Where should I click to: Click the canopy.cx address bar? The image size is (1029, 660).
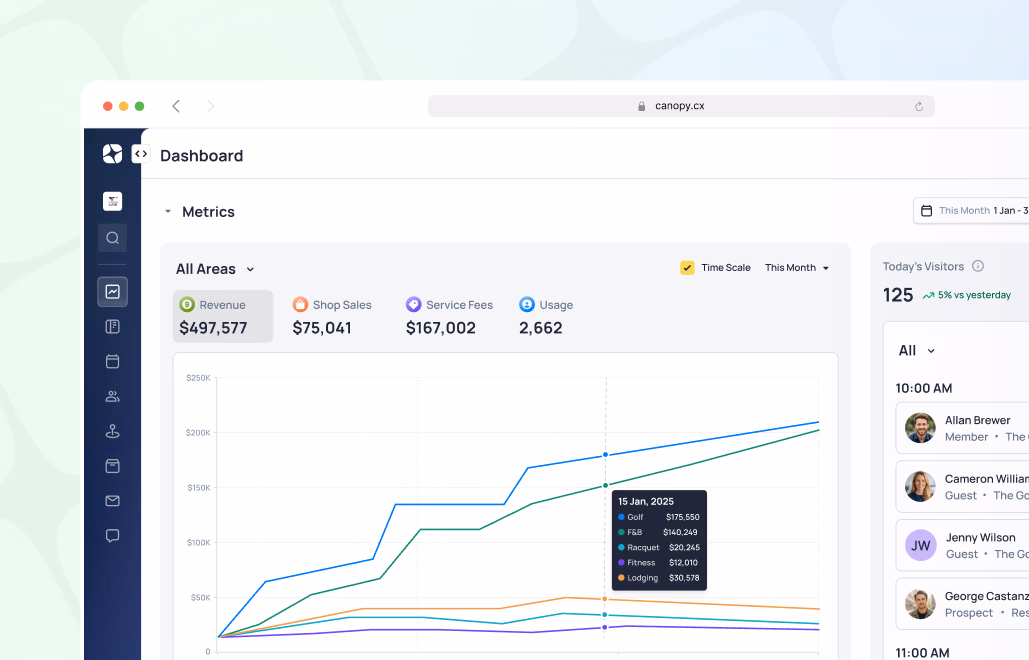coord(681,106)
